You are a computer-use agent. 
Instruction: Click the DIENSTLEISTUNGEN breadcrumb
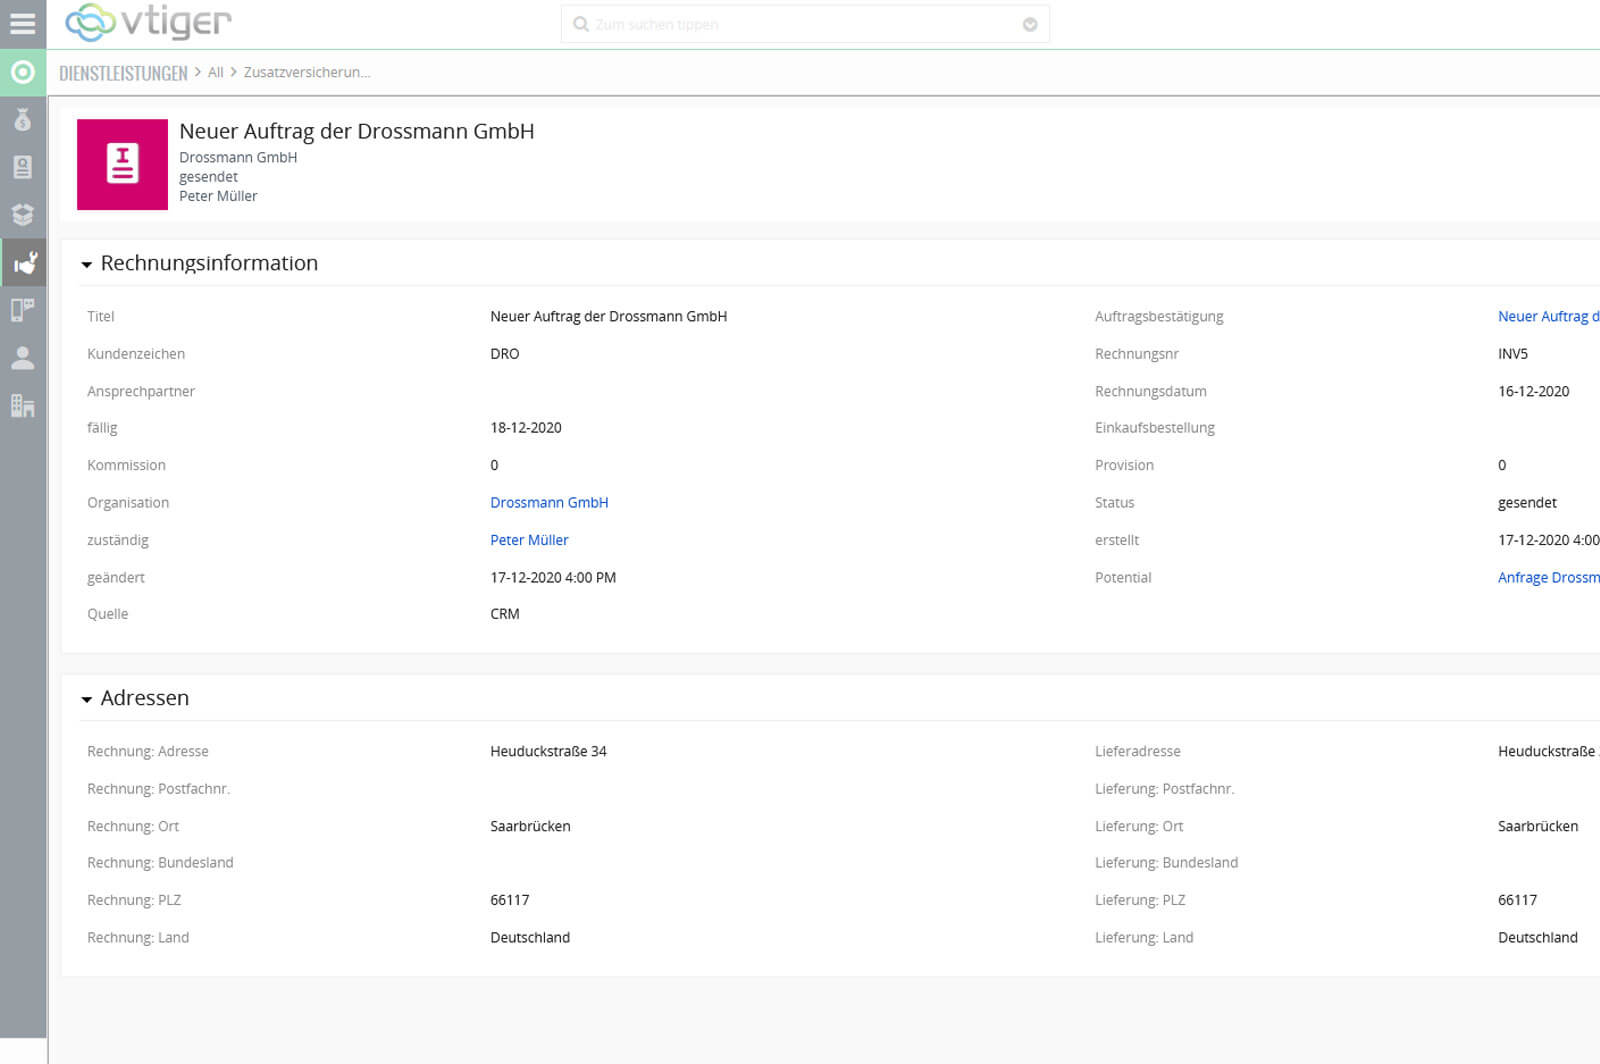point(123,73)
